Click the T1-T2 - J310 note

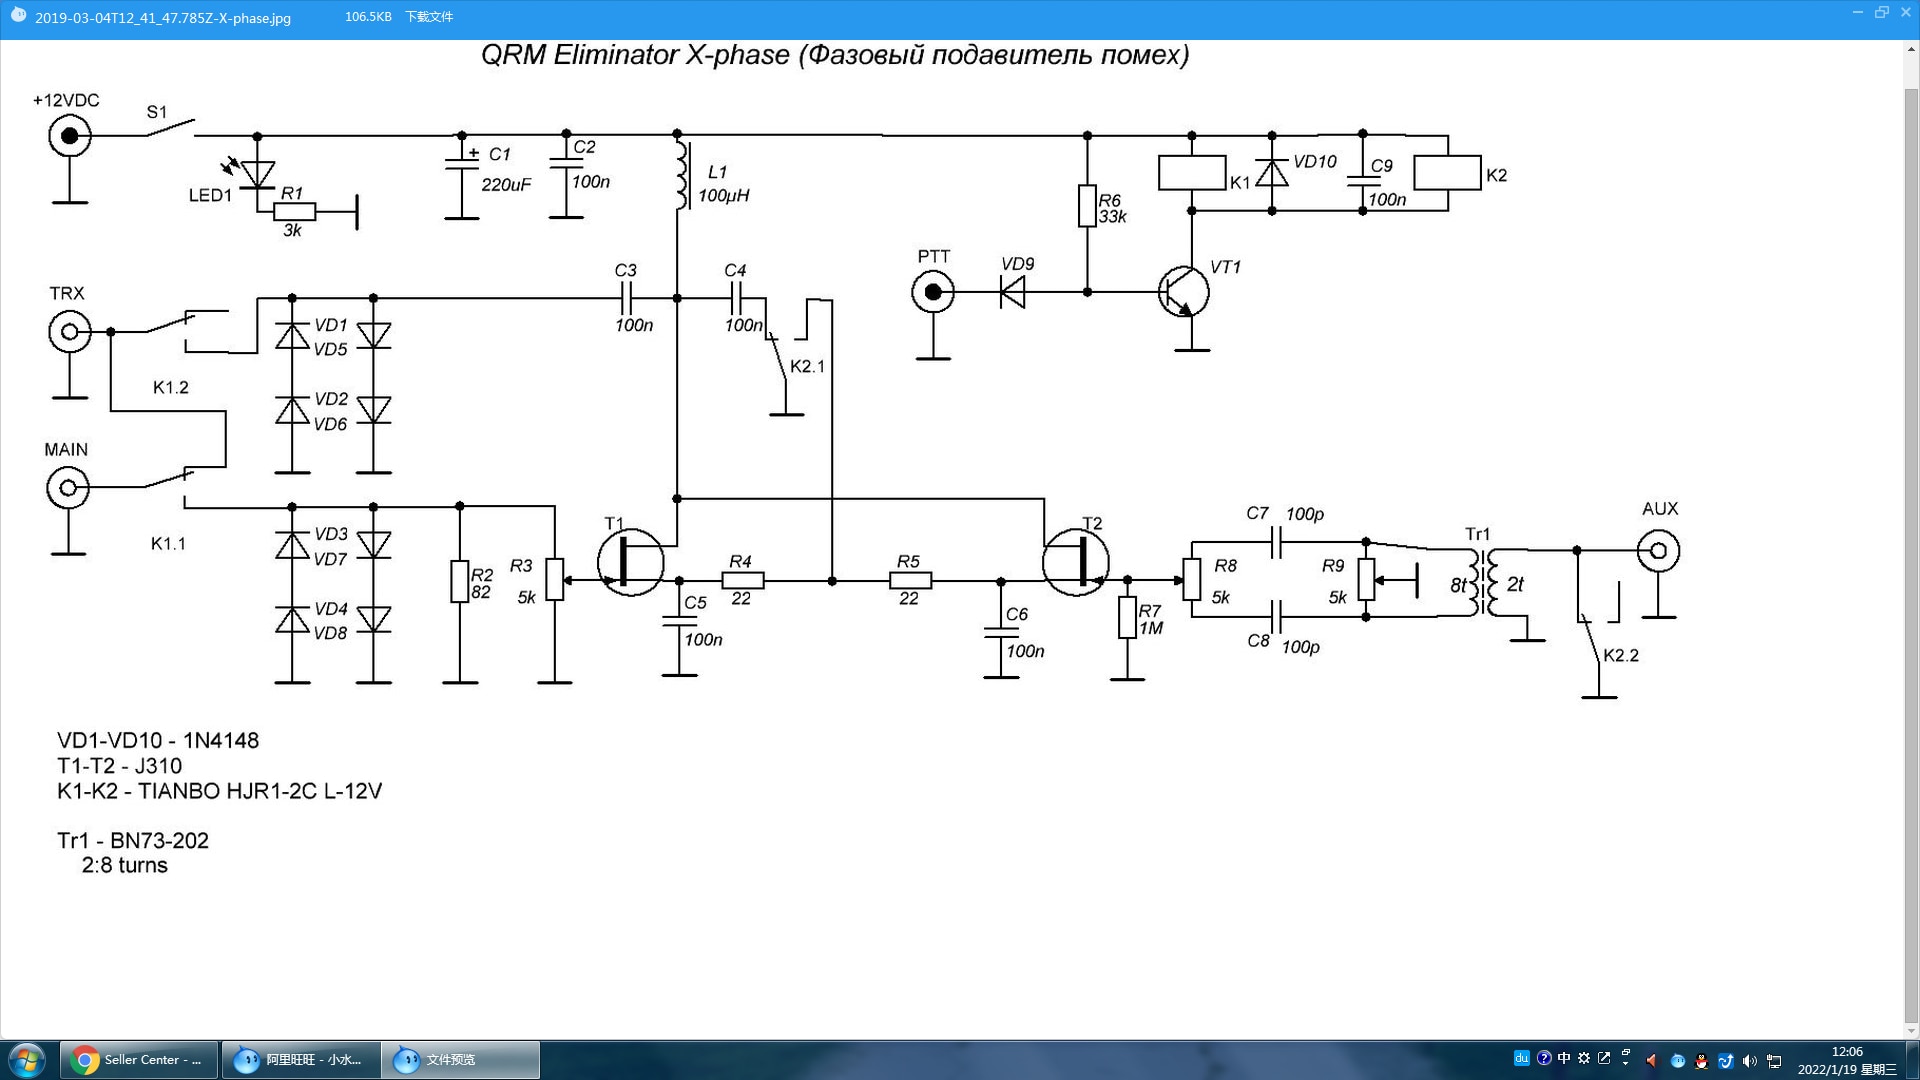[x=119, y=766]
